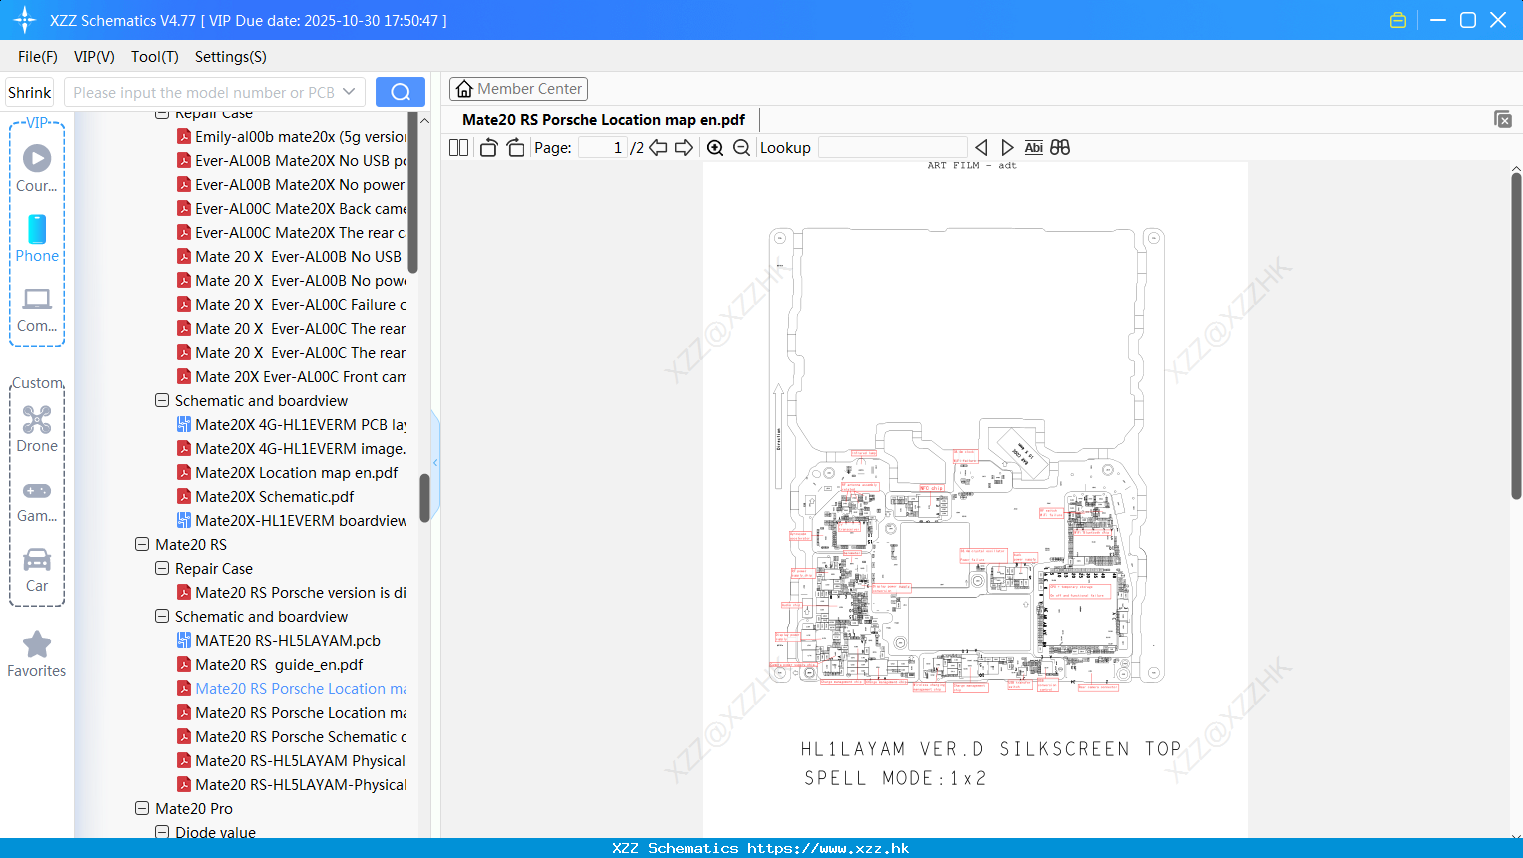Select the Phone category
Image resolution: width=1523 pixels, height=858 pixels.
37,238
